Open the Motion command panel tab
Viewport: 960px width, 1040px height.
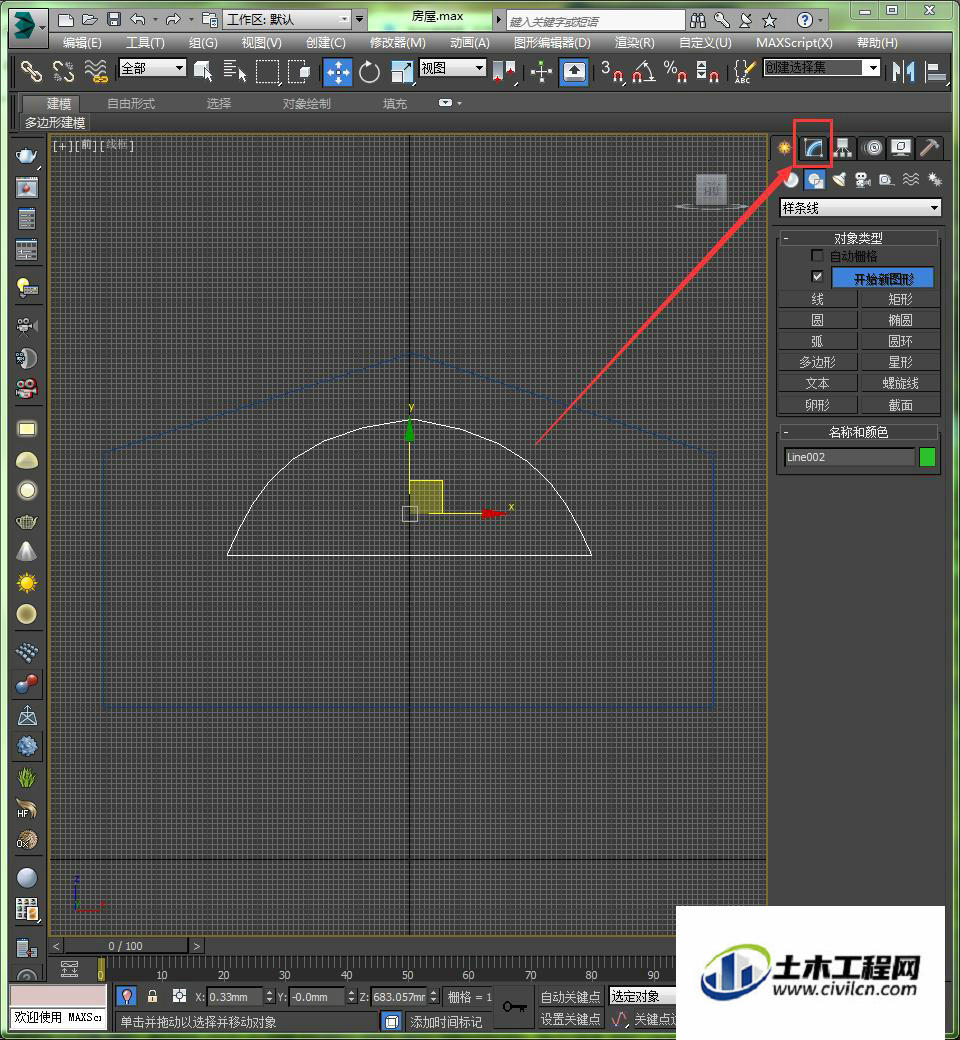[873, 147]
